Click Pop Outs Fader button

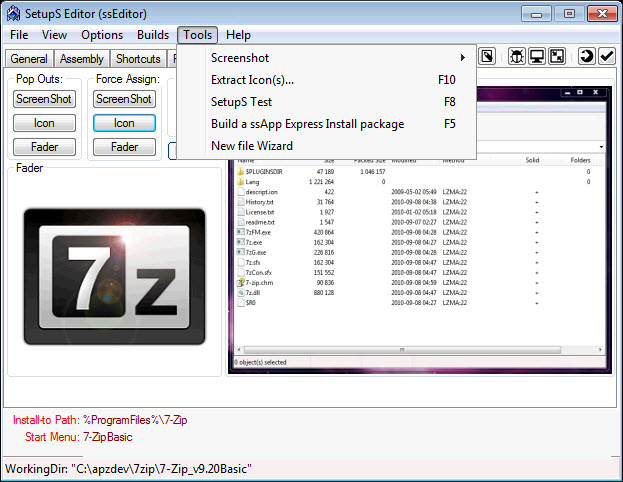(x=44, y=147)
